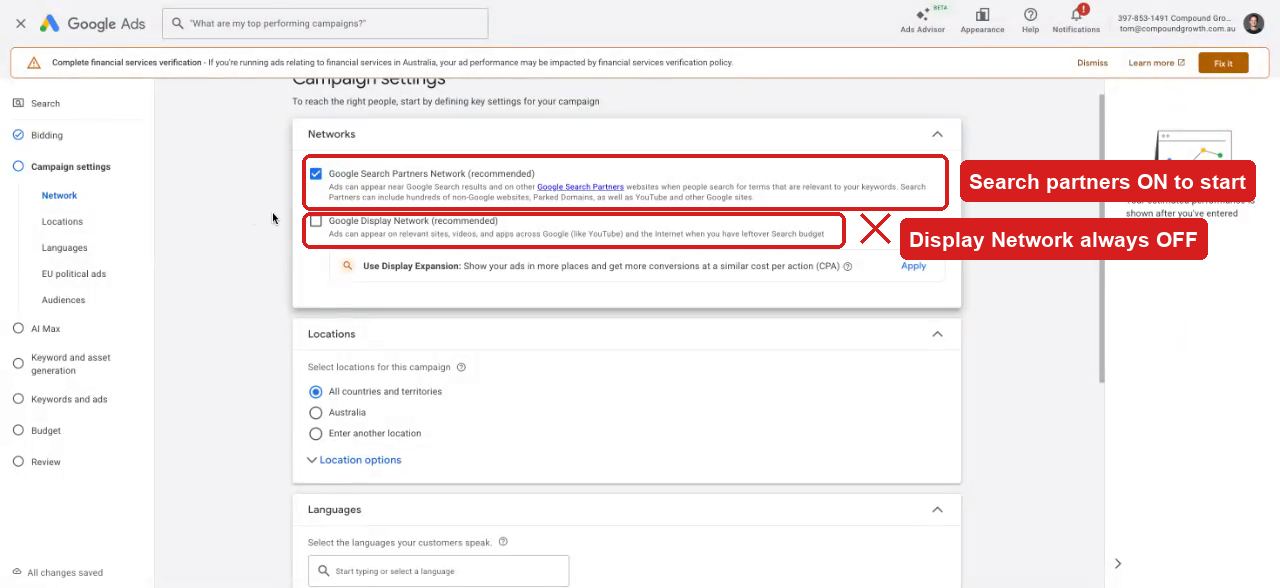The height and width of the screenshot is (588, 1280).
Task: Click the completed Bidding step icon
Action: click(x=18, y=135)
